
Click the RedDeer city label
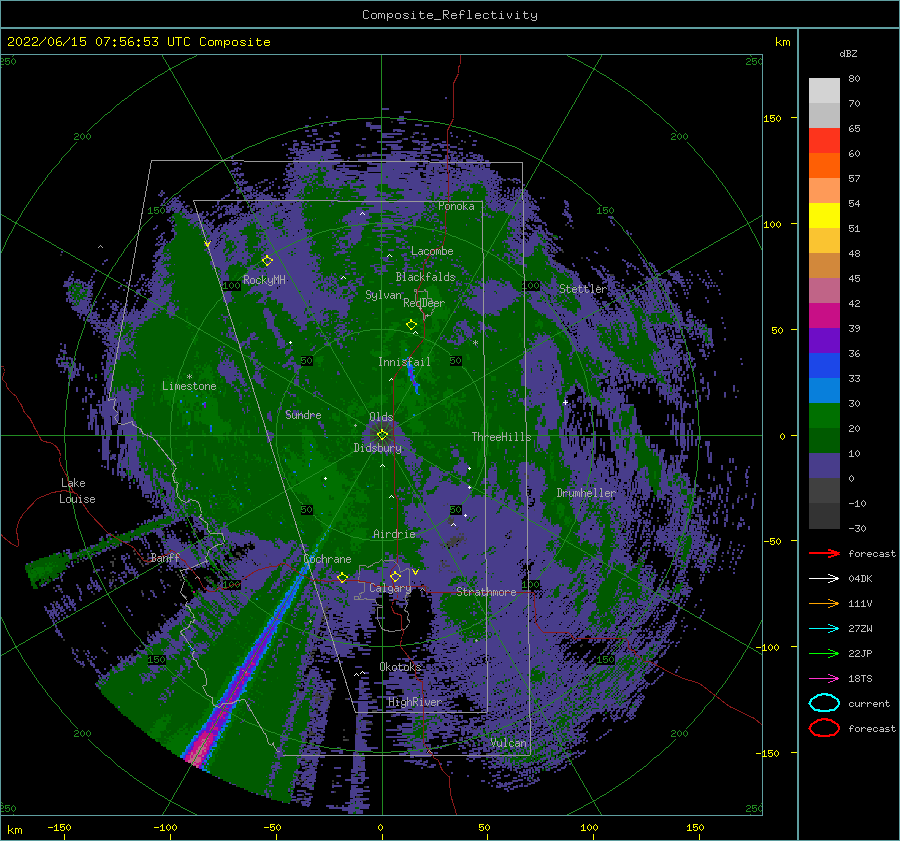(x=424, y=303)
